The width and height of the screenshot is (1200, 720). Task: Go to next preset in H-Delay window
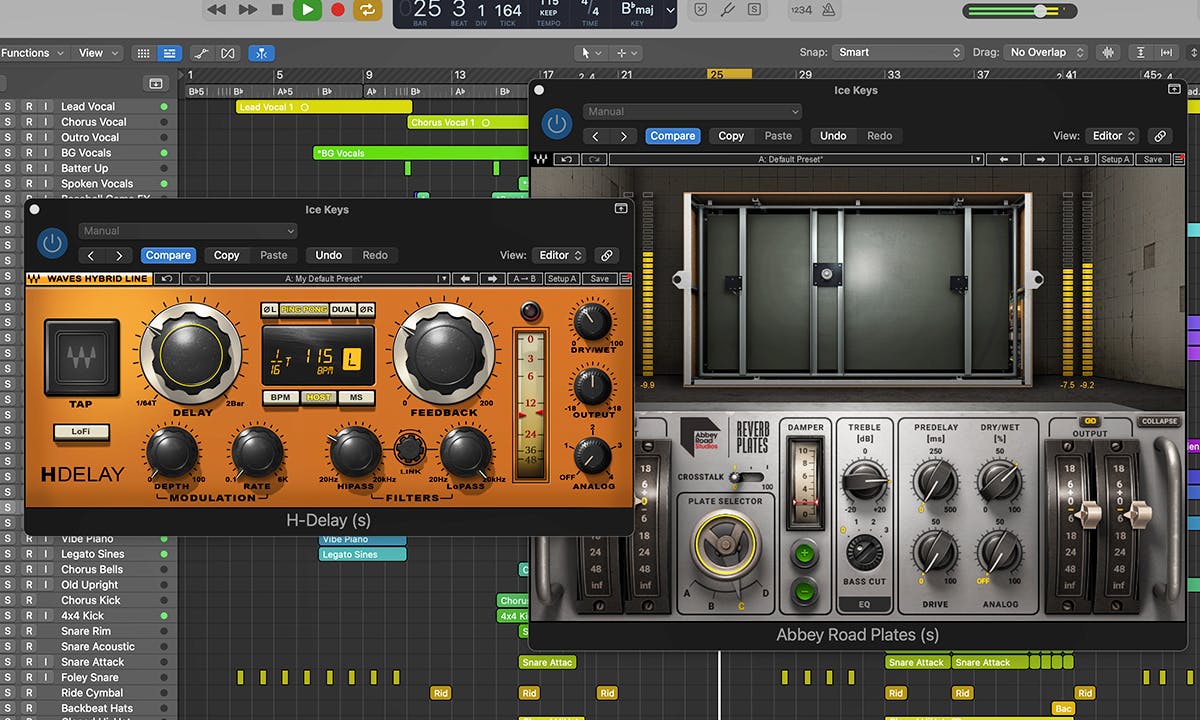click(x=119, y=255)
